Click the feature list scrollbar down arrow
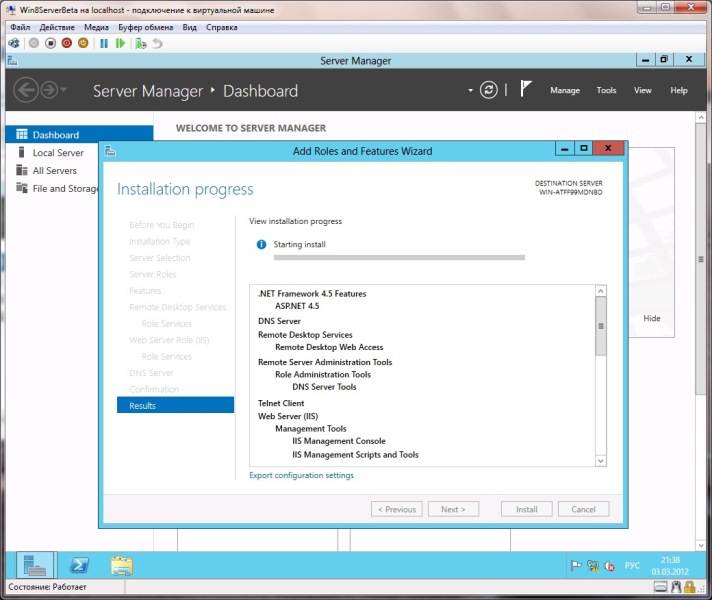 [601, 460]
